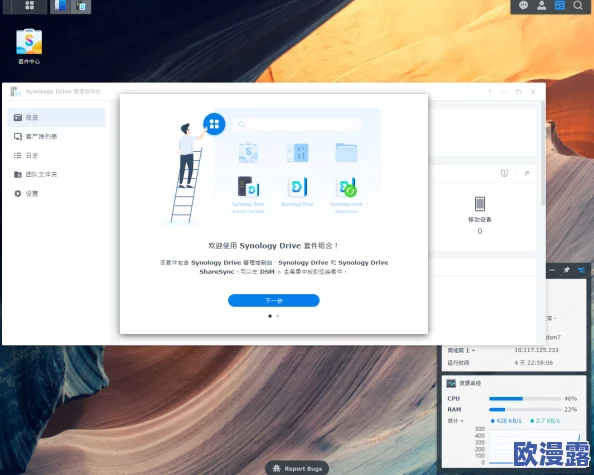594x475 pixels.
Task: Open 客户端列表 client list in sidebar
Action: (x=56, y=136)
